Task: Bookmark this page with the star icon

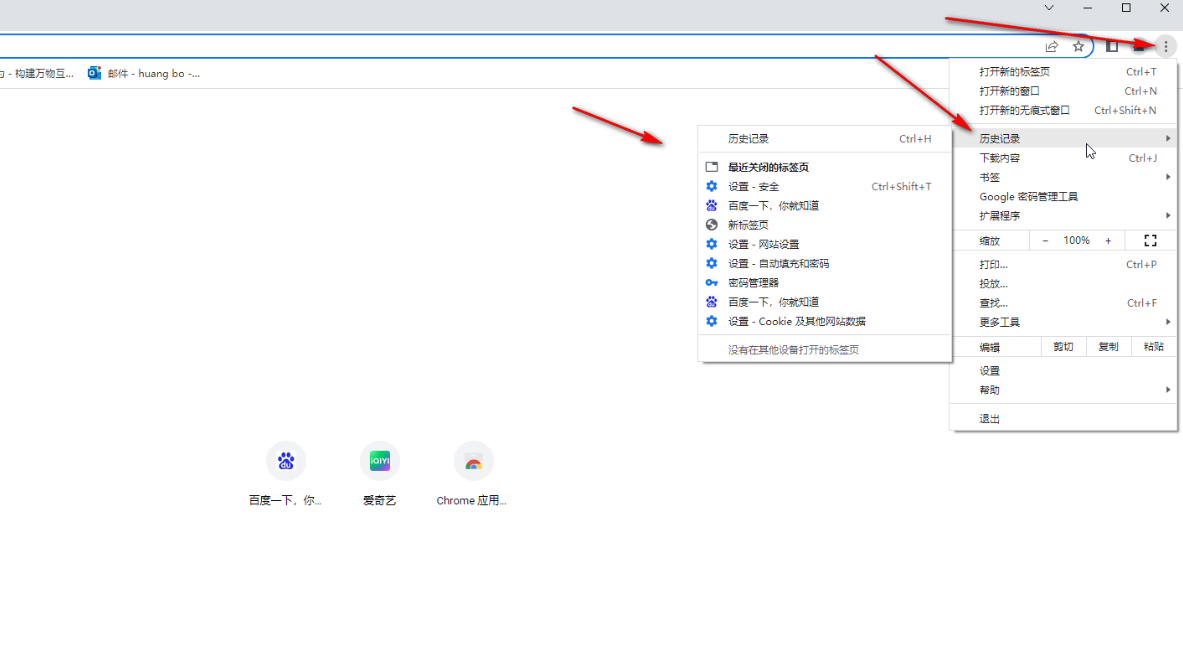Action: click(1078, 47)
